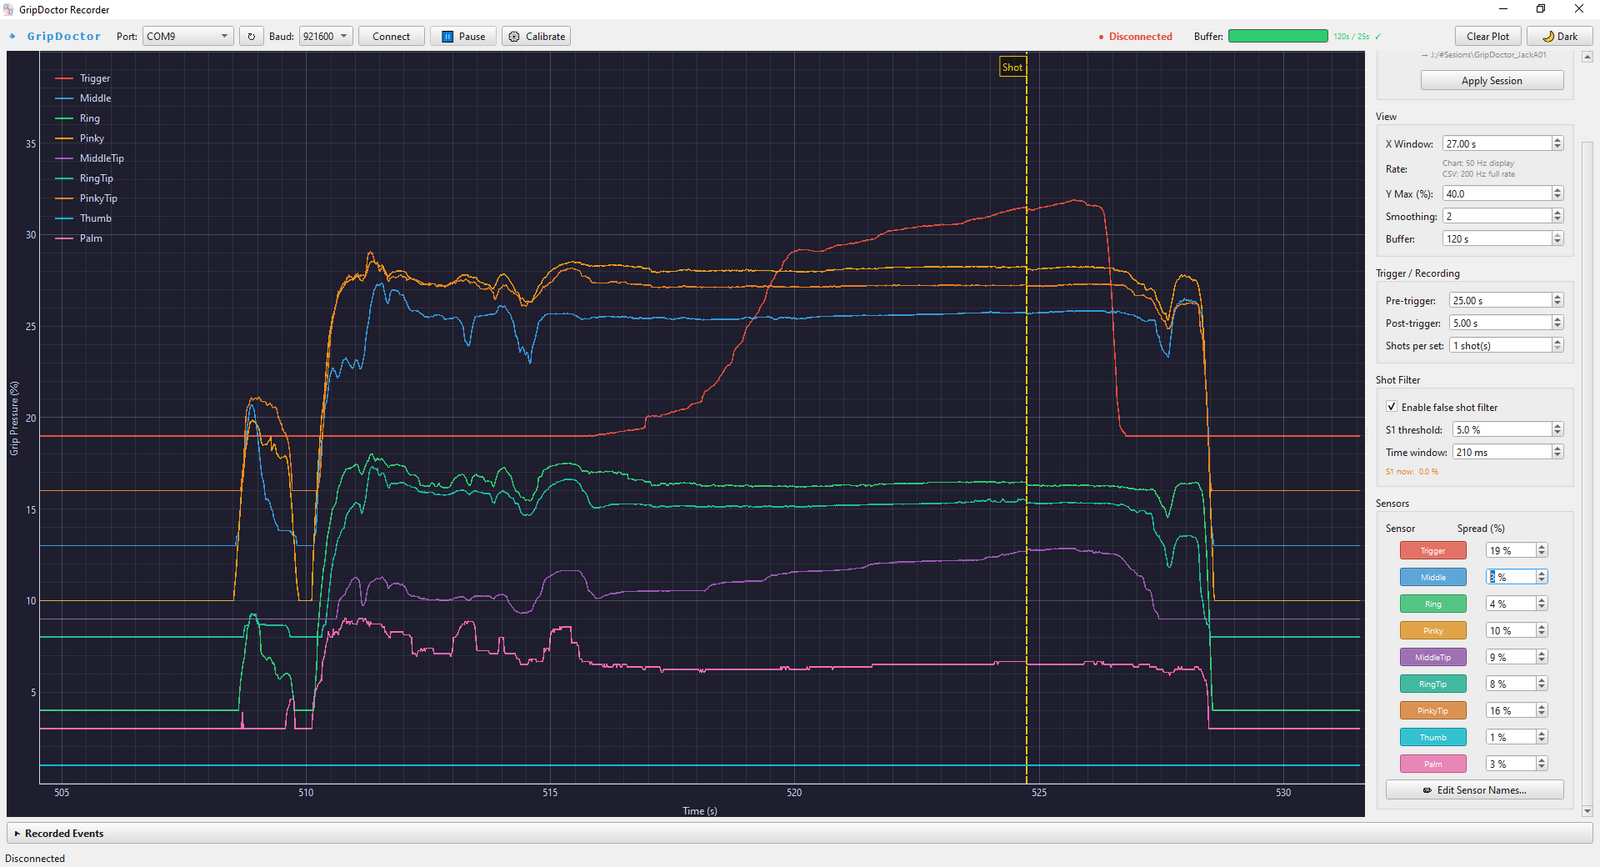Click the Clear Plot button

1488,36
